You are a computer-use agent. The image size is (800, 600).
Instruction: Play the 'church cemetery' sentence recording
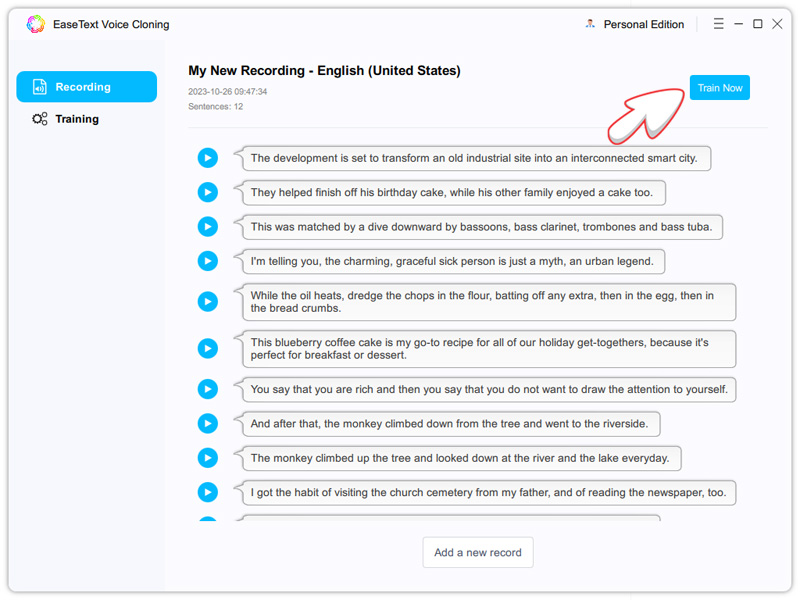(208, 492)
